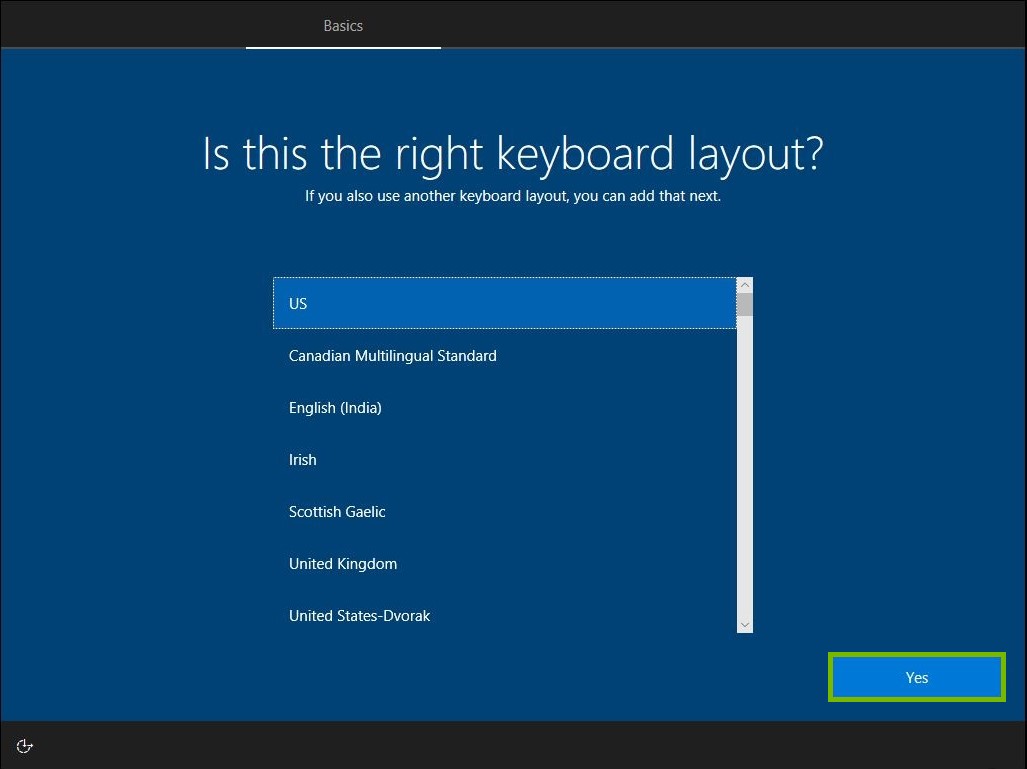
Task: Select the US keyboard layout
Action: tap(400, 303)
